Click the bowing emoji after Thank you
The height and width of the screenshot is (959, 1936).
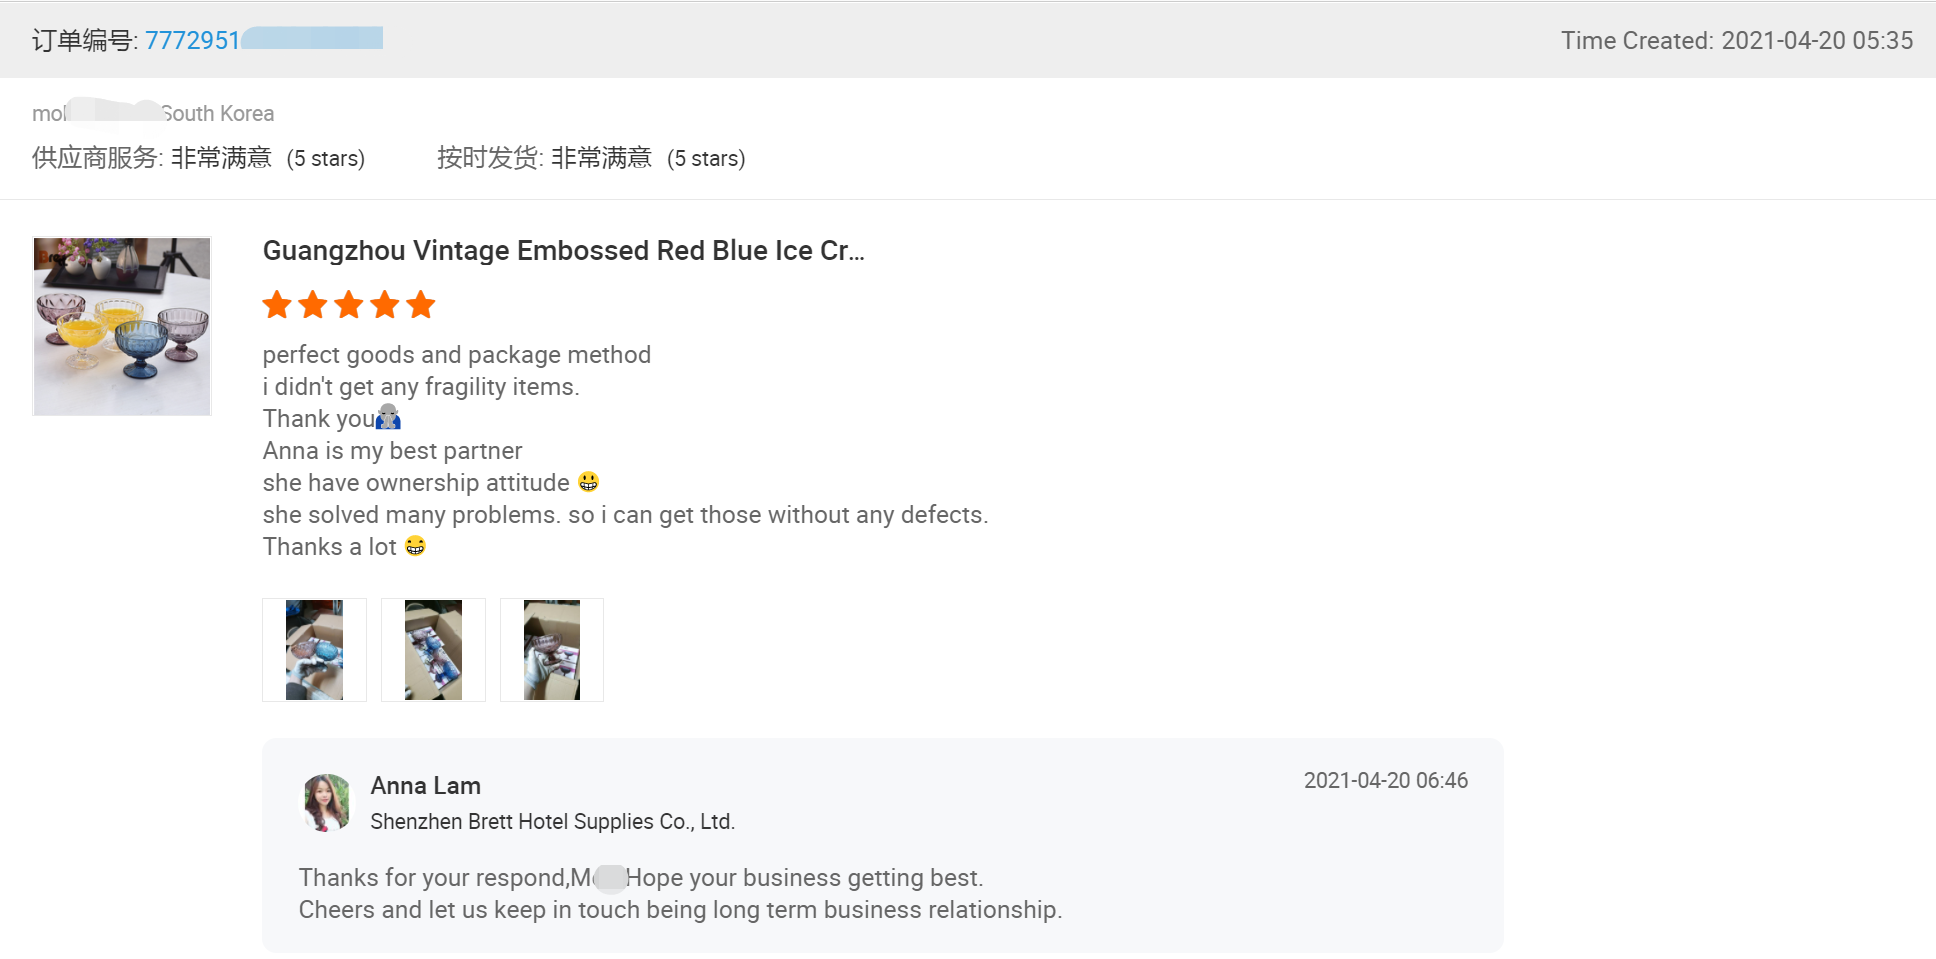tap(388, 418)
